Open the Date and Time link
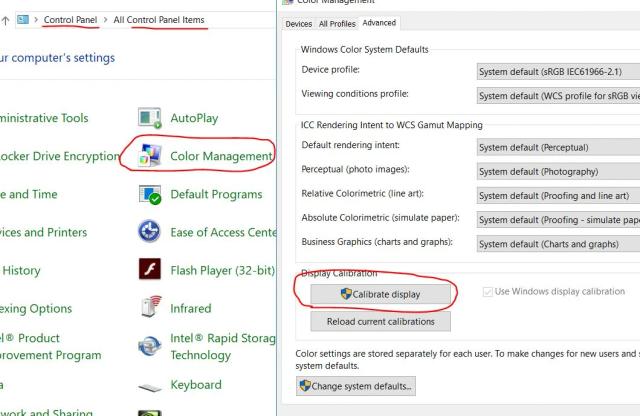This screenshot has height=416, width=640. (x=29, y=194)
